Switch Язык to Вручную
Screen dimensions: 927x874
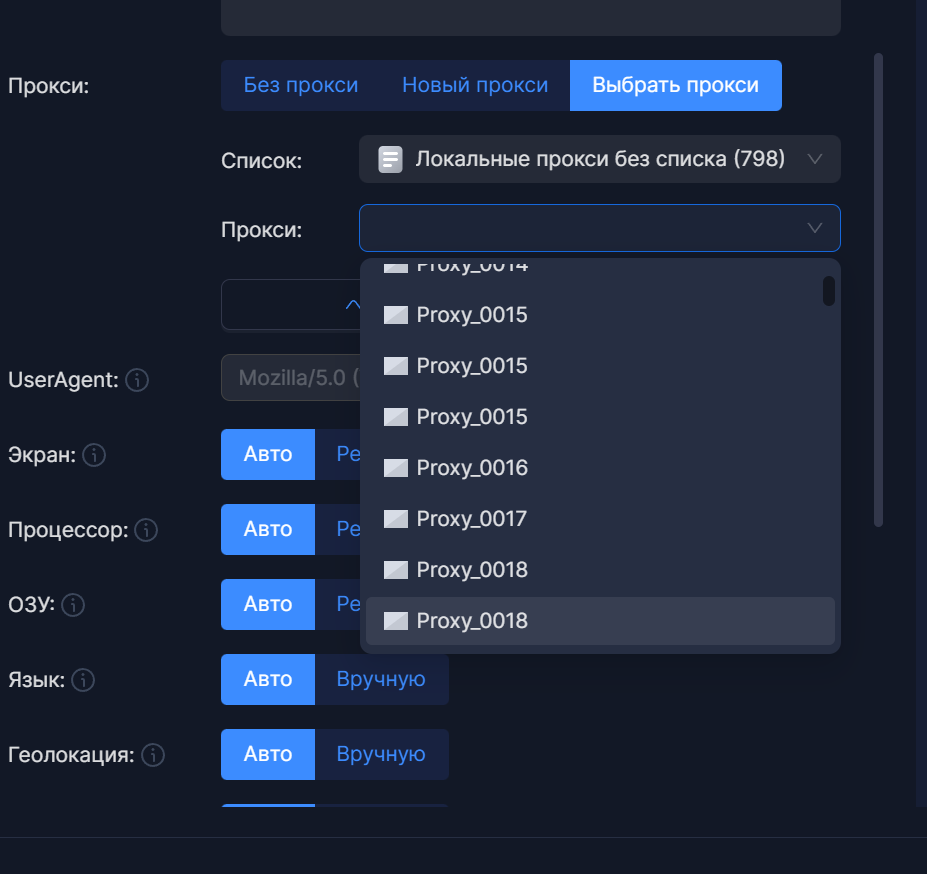coord(381,680)
